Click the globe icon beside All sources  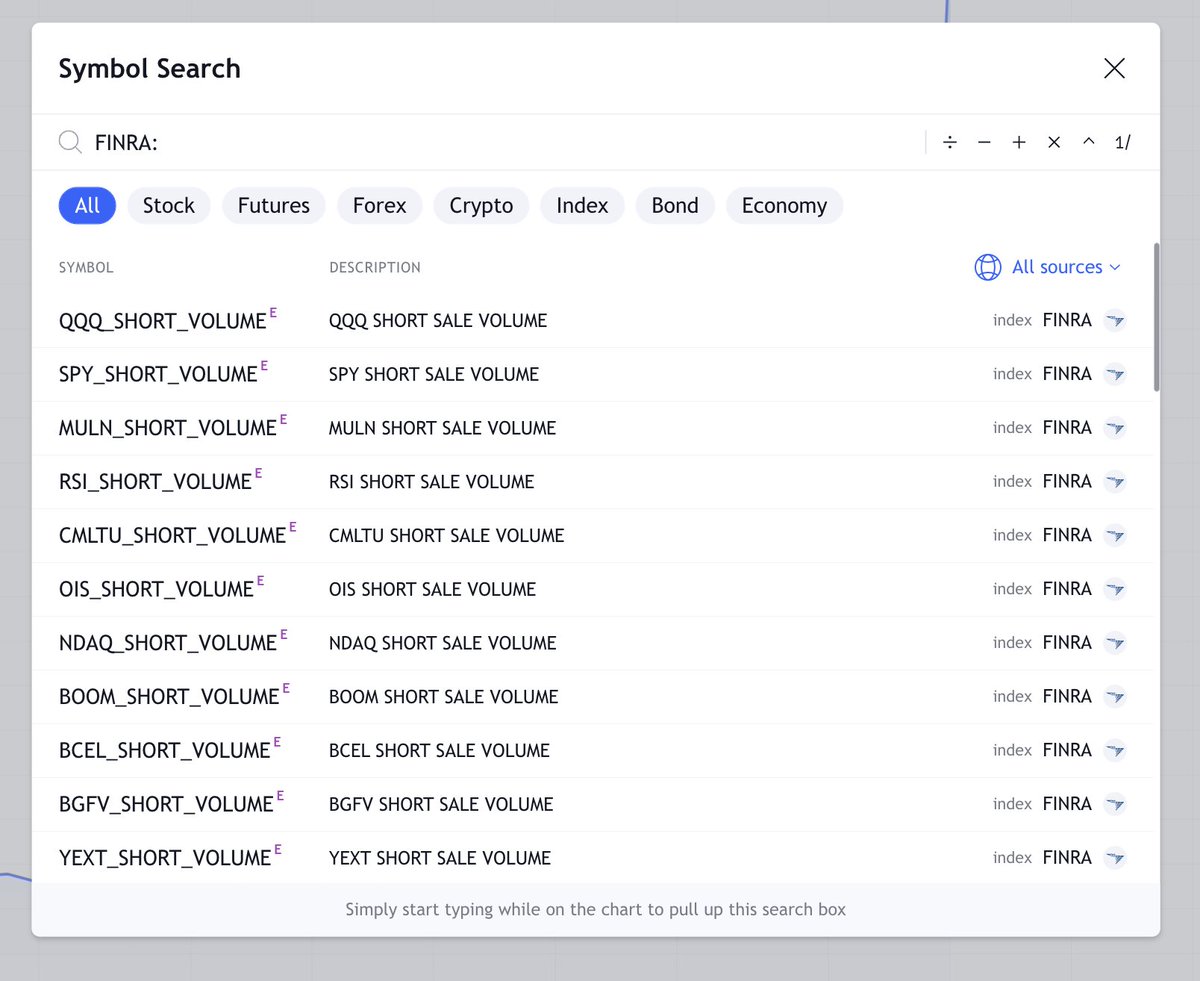(x=987, y=267)
